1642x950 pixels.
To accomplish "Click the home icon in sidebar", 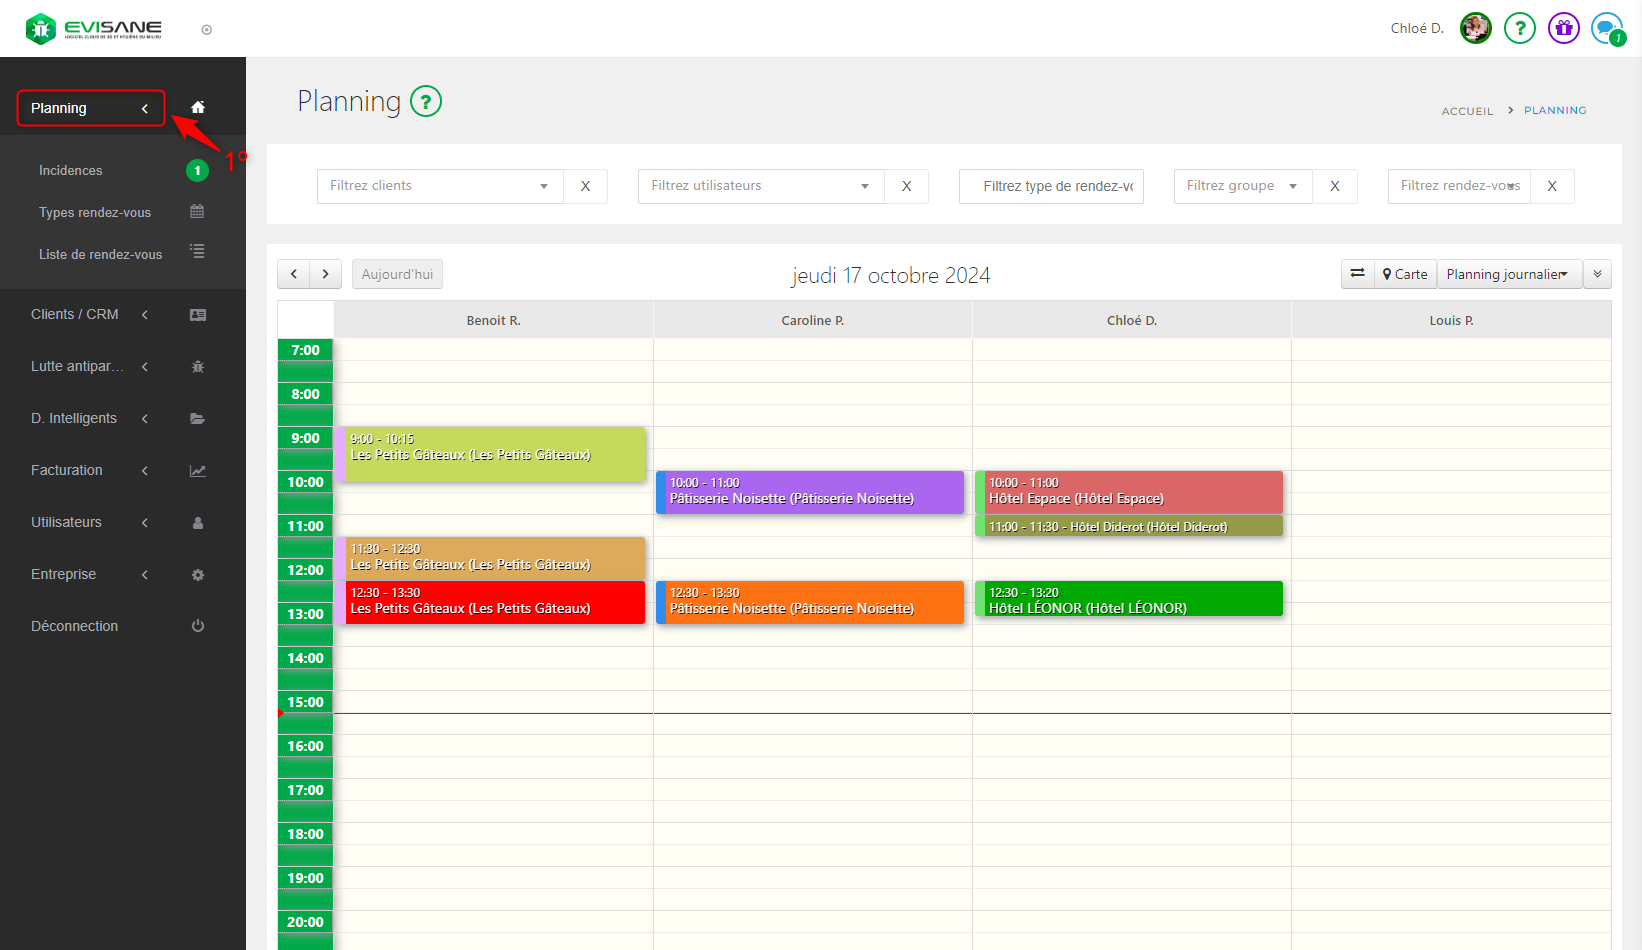I will (198, 108).
